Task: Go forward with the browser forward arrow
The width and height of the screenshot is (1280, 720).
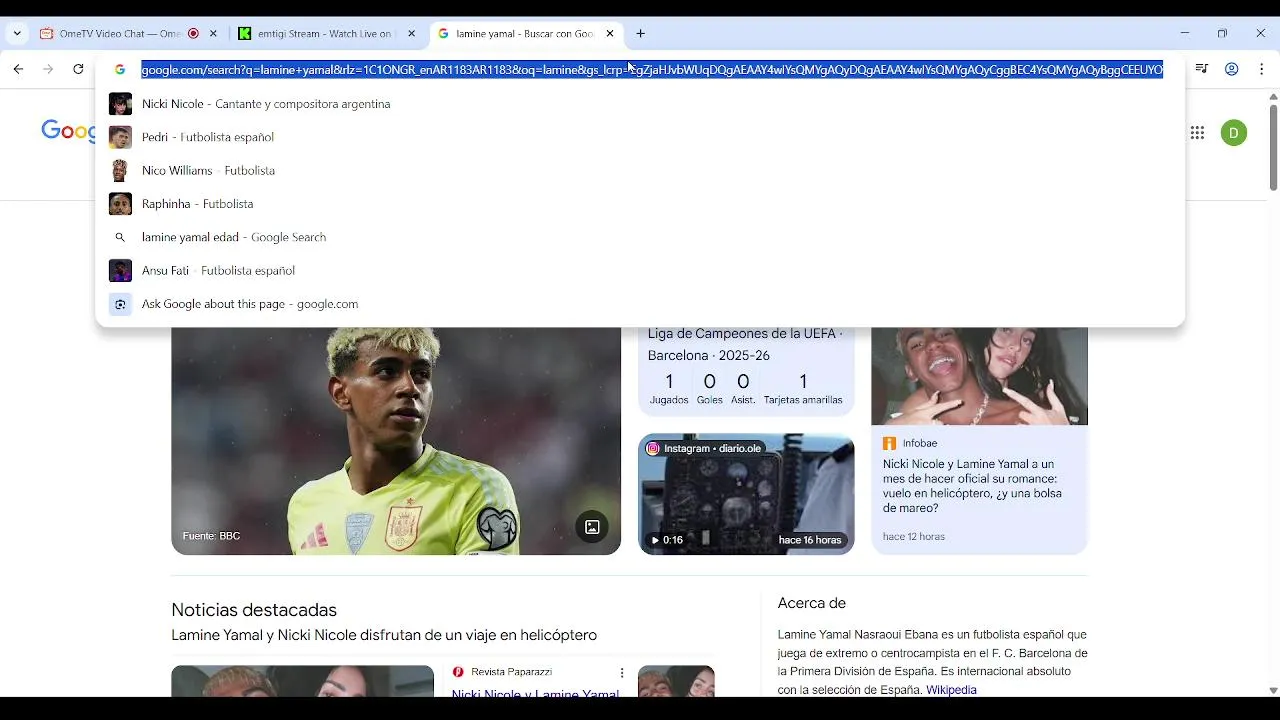Action: 48,69
